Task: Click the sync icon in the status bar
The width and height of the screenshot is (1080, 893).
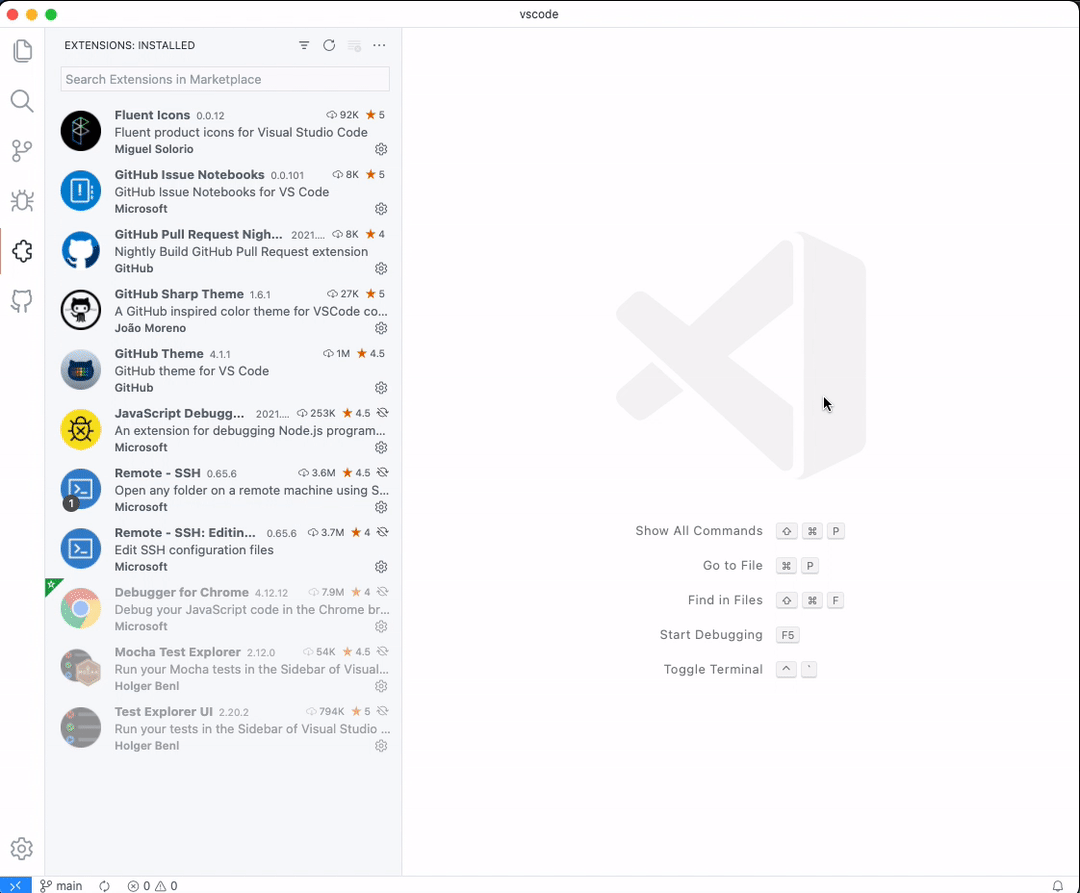Action: coord(104,885)
